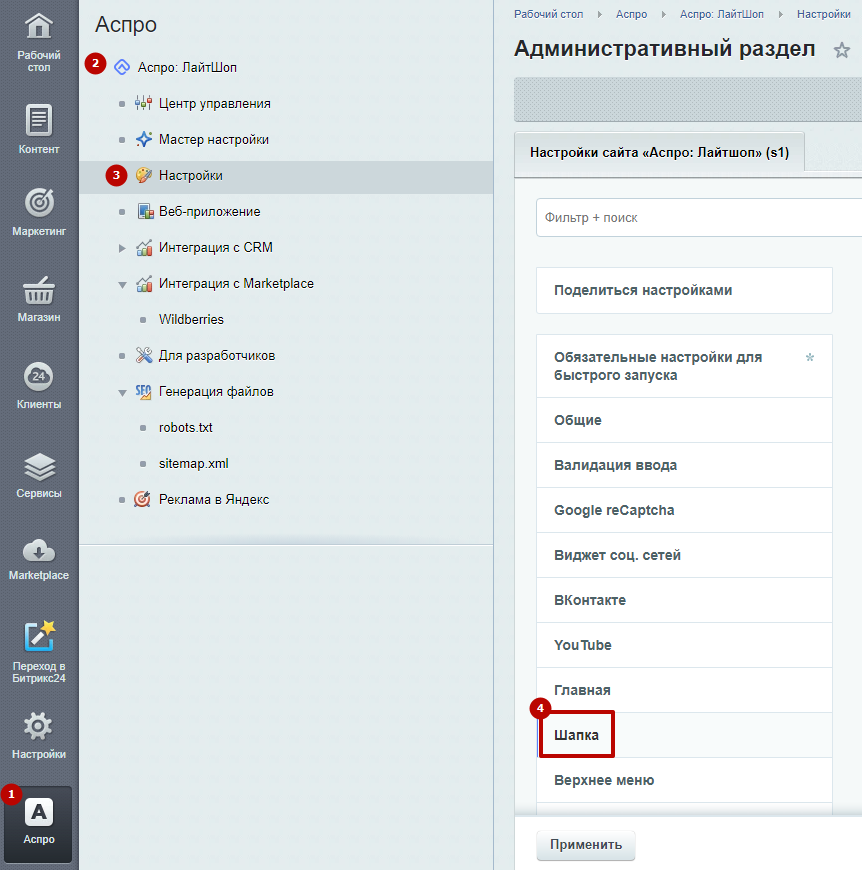Open the Google reCaptcha section
This screenshot has width=862, height=870.
pyautogui.click(x=684, y=510)
